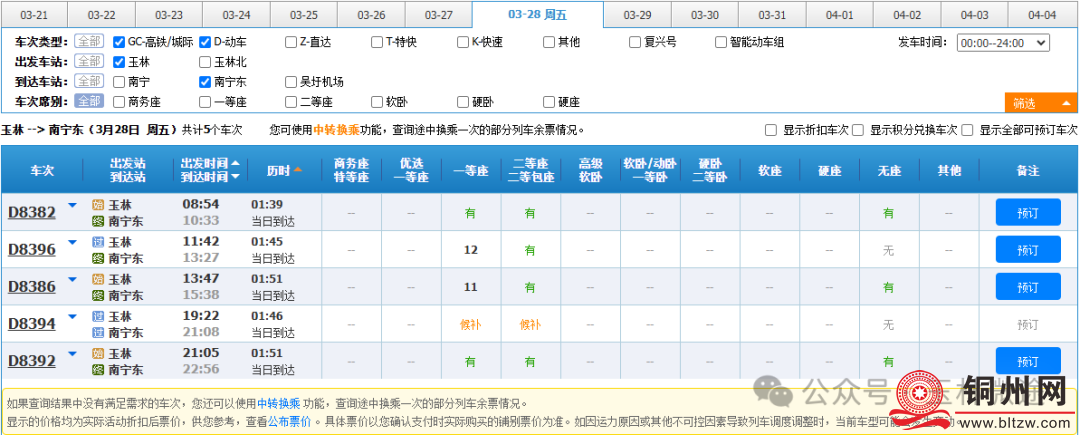This screenshot has height=435, width=1080.
Task: Click 全部 for 车次类型 row
Action: click(x=89, y=41)
